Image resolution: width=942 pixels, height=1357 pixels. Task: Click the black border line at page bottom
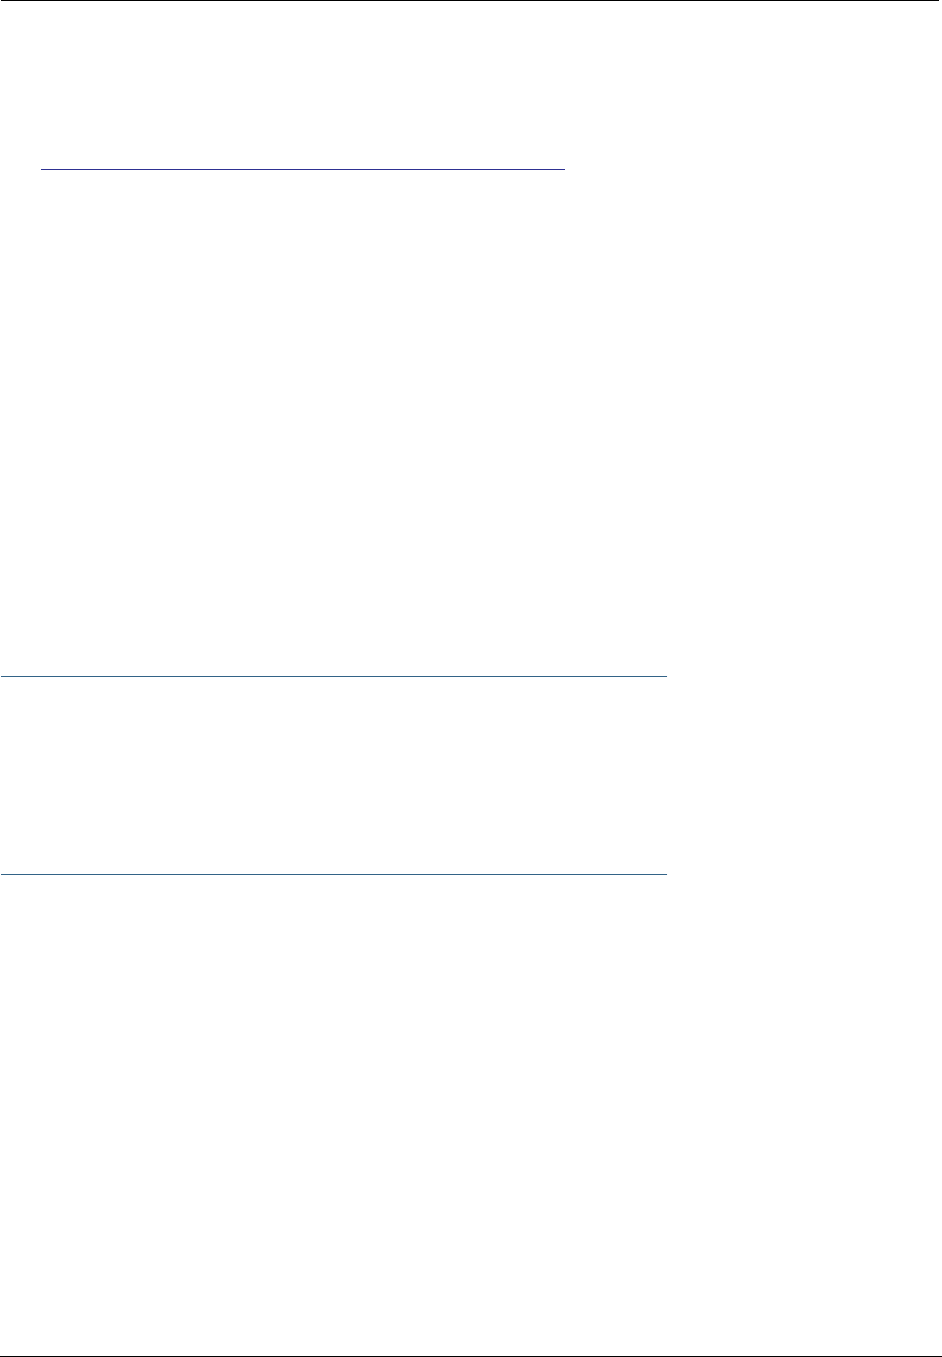click(x=471, y=1356)
